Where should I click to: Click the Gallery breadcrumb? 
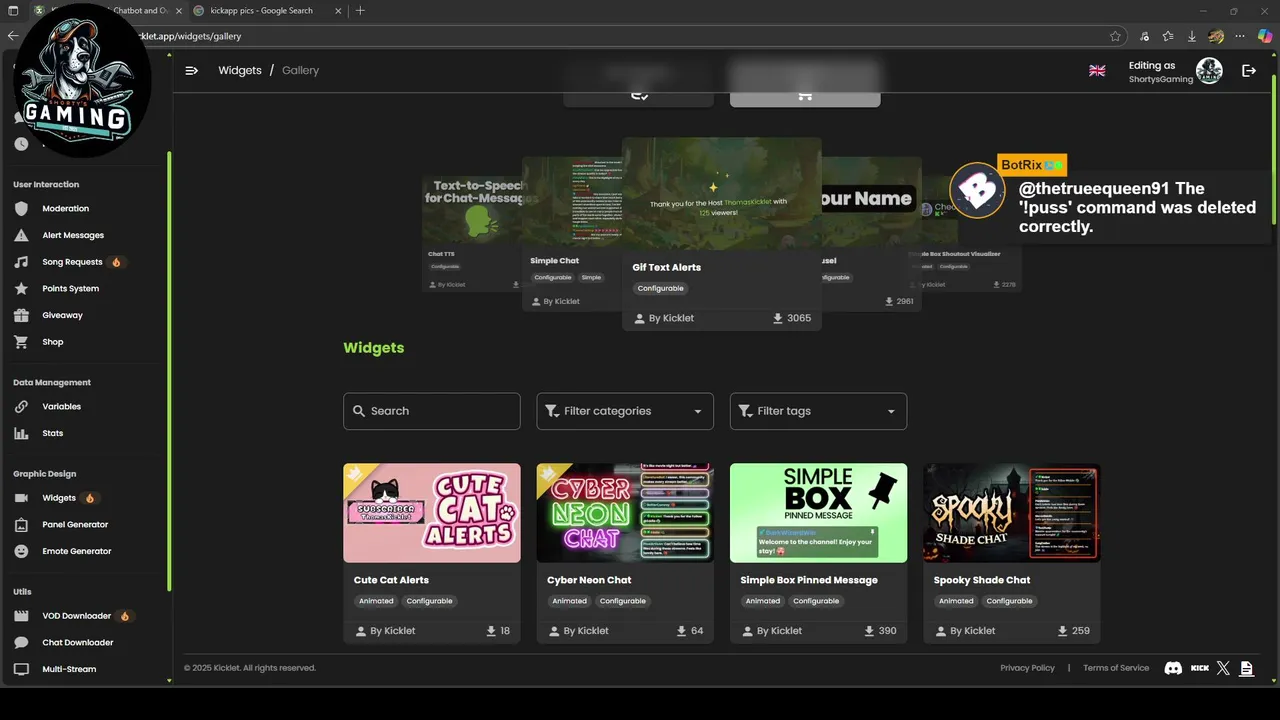[x=300, y=71]
